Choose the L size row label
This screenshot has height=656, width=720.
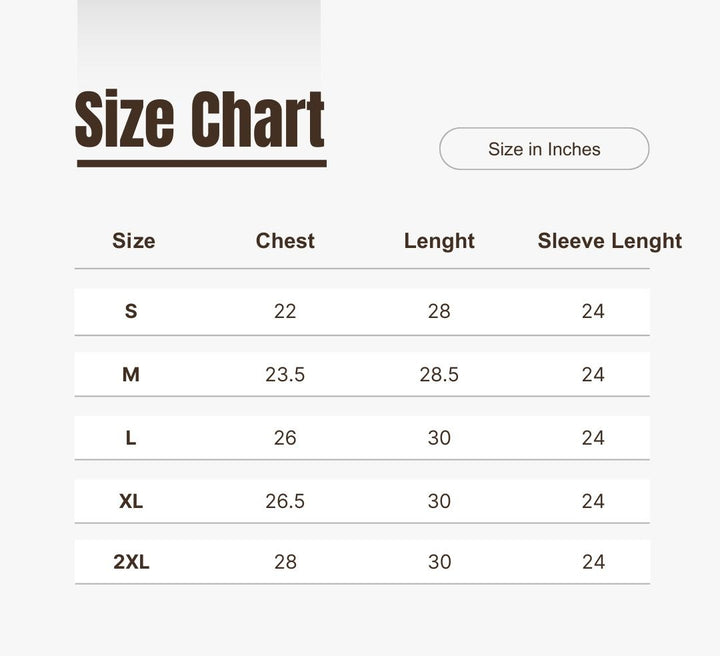pos(131,438)
